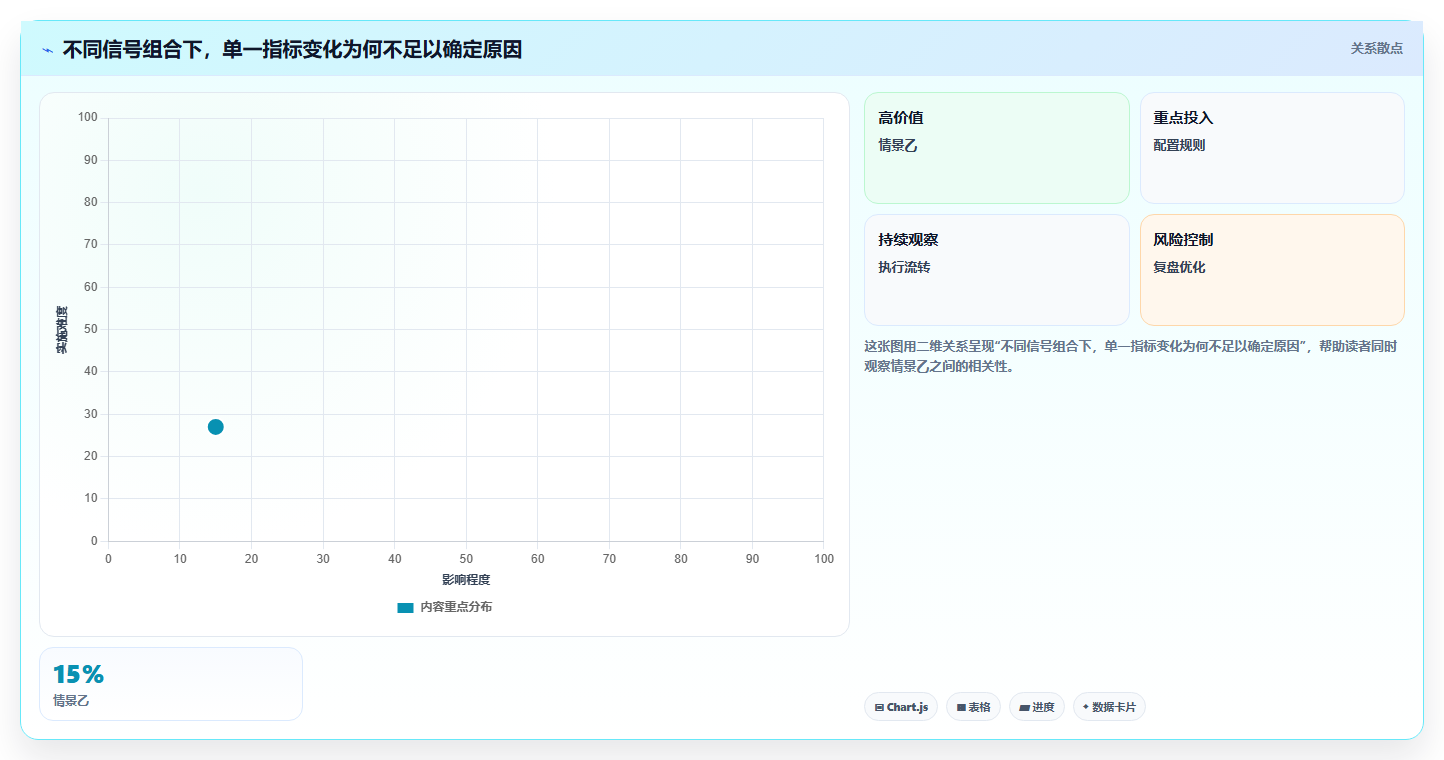1444x760 pixels.
Task: Select the 表格 tag
Action: coord(973,707)
